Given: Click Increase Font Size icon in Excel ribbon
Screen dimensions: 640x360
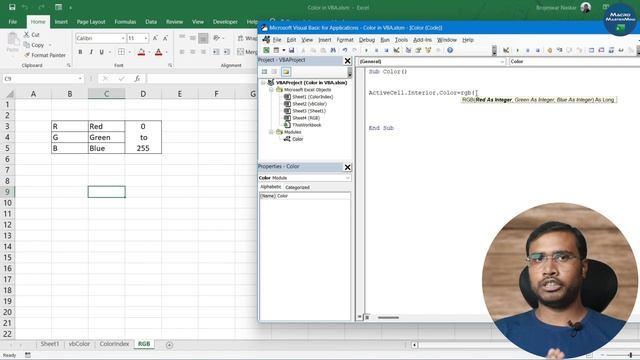Looking at the screenshot, I should click(155, 38).
